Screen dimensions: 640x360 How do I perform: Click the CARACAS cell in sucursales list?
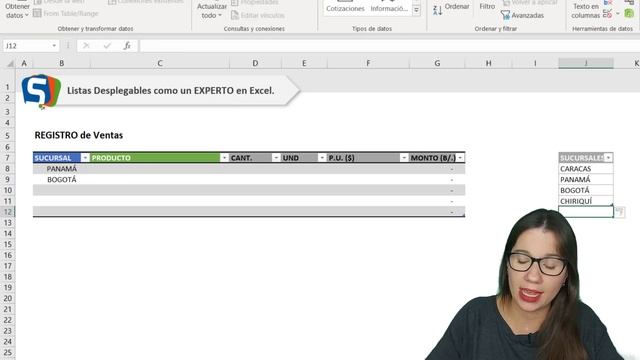(x=586, y=169)
